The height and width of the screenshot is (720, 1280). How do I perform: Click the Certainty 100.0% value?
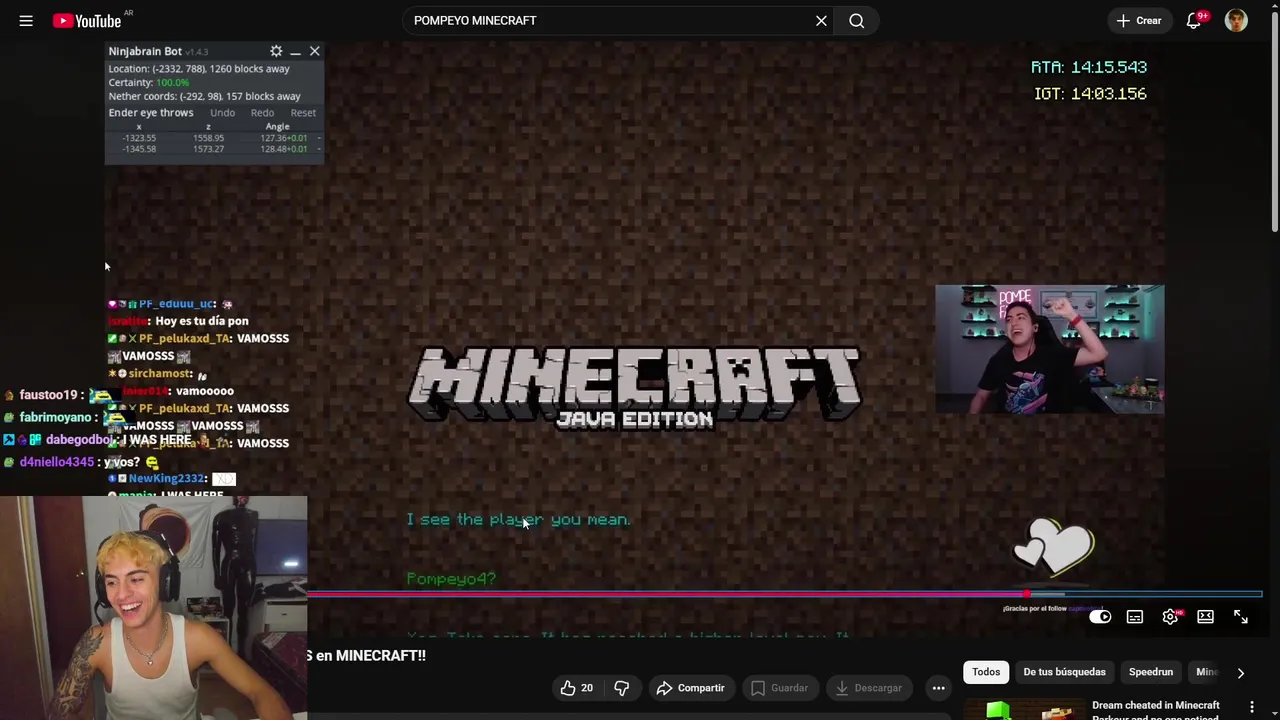tap(172, 83)
